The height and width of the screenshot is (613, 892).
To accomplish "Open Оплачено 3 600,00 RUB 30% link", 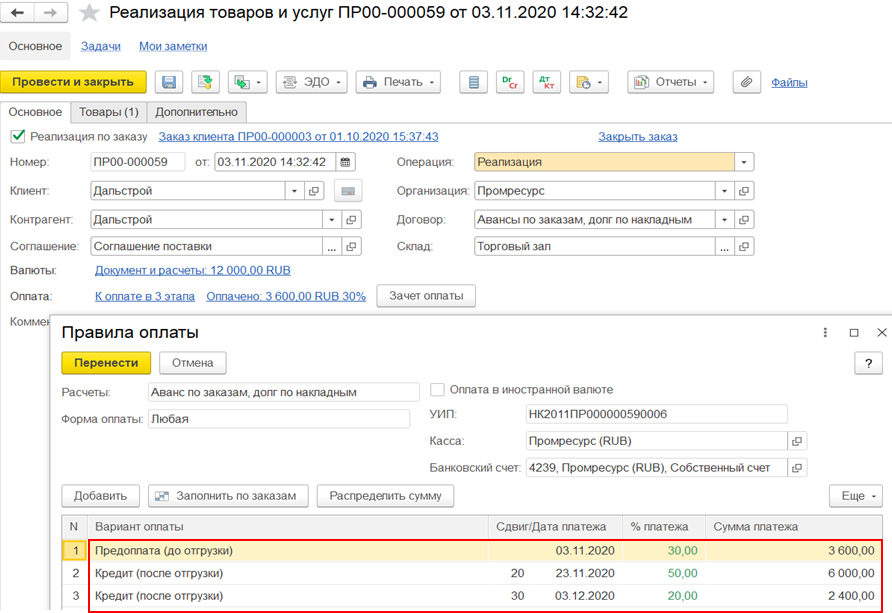I will tap(286, 297).
